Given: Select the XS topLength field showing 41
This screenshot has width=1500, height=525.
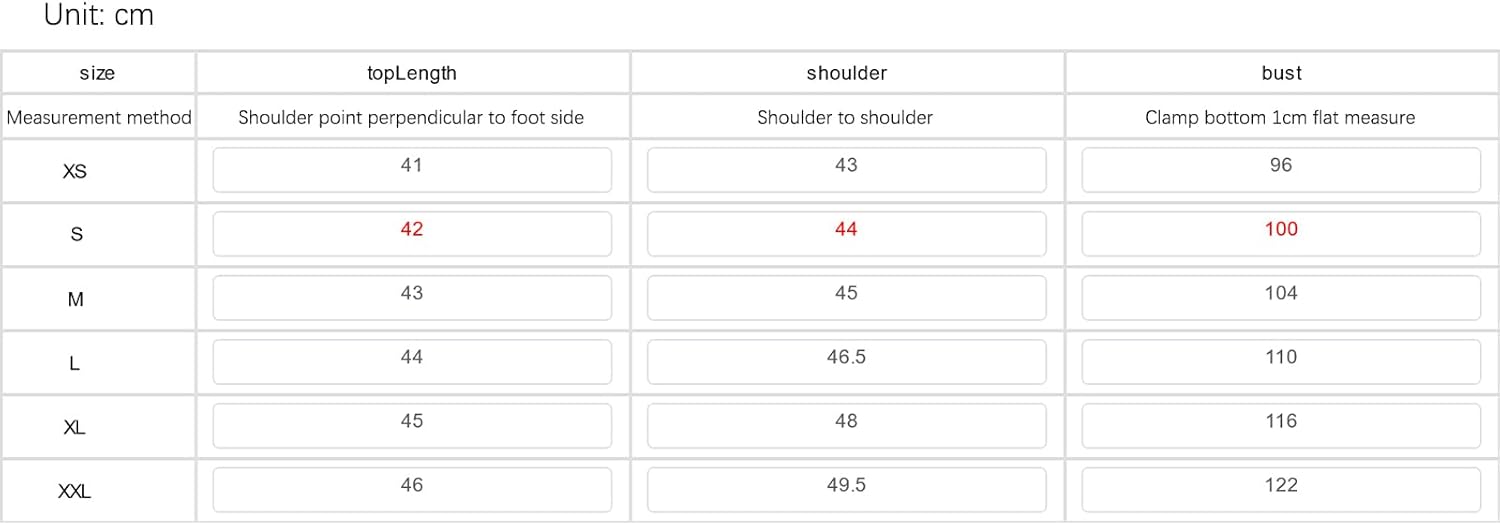Looking at the screenshot, I should tap(412, 170).
